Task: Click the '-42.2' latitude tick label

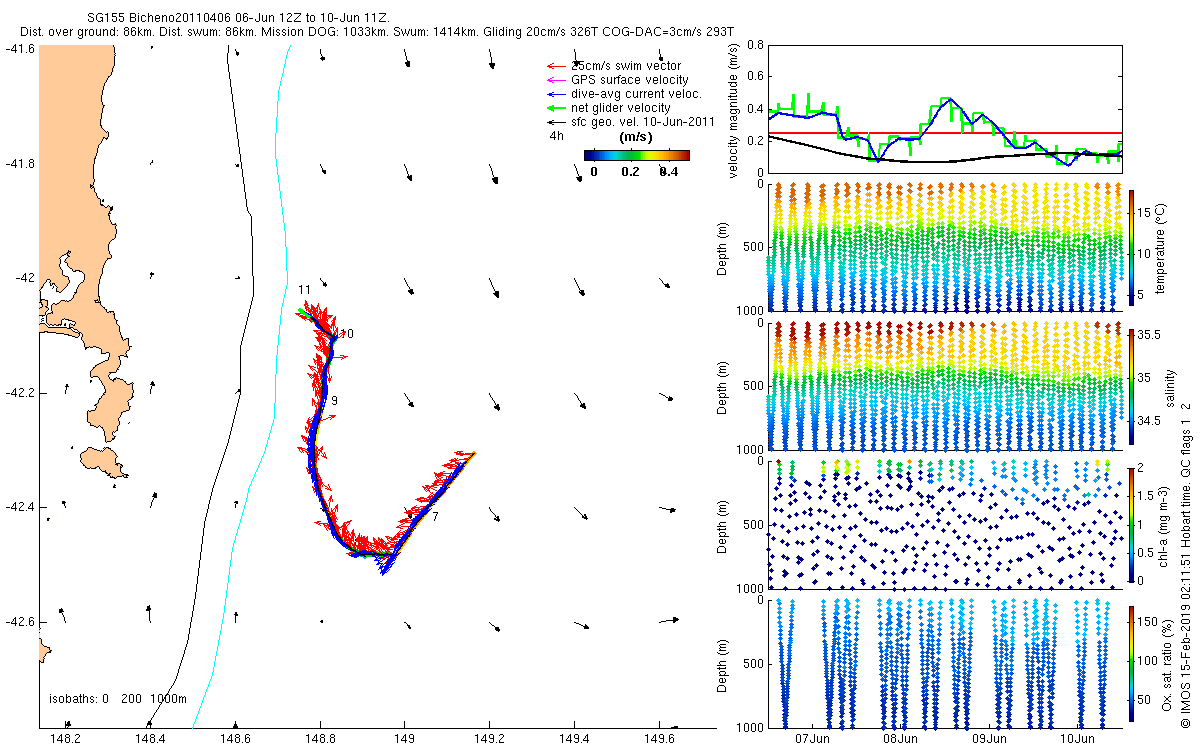Action: (x=19, y=393)
